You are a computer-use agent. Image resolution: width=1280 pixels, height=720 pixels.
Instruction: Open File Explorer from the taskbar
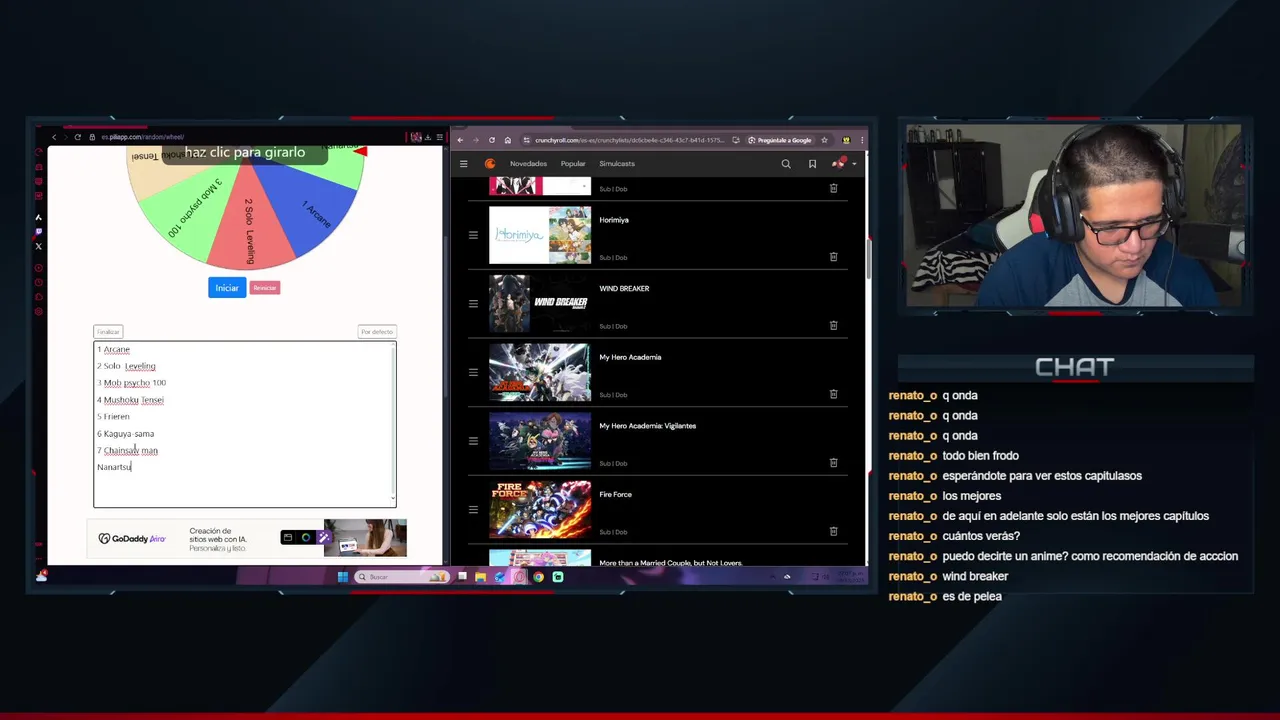pyautogui.click(x=481, y=577)
